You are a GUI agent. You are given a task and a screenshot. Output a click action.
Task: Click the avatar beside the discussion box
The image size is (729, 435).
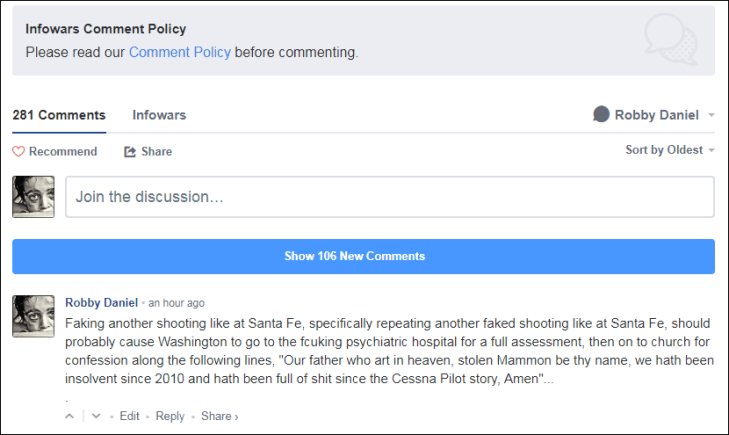click(33, 197)
